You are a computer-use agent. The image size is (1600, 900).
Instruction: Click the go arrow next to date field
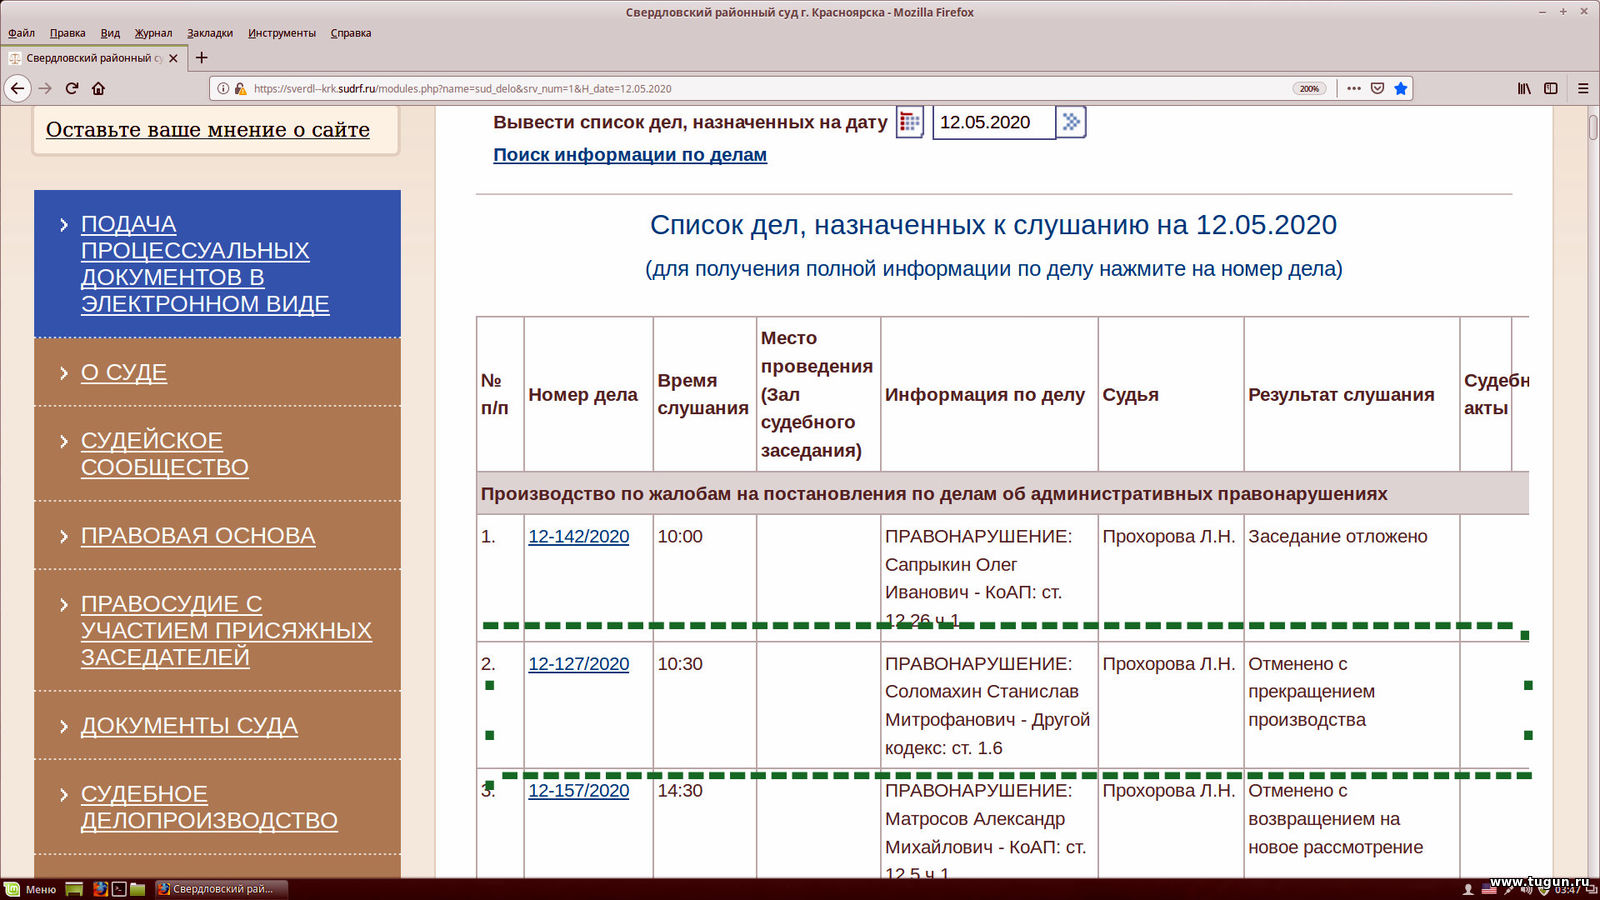pyautogui.click(x=1071, y=122)
